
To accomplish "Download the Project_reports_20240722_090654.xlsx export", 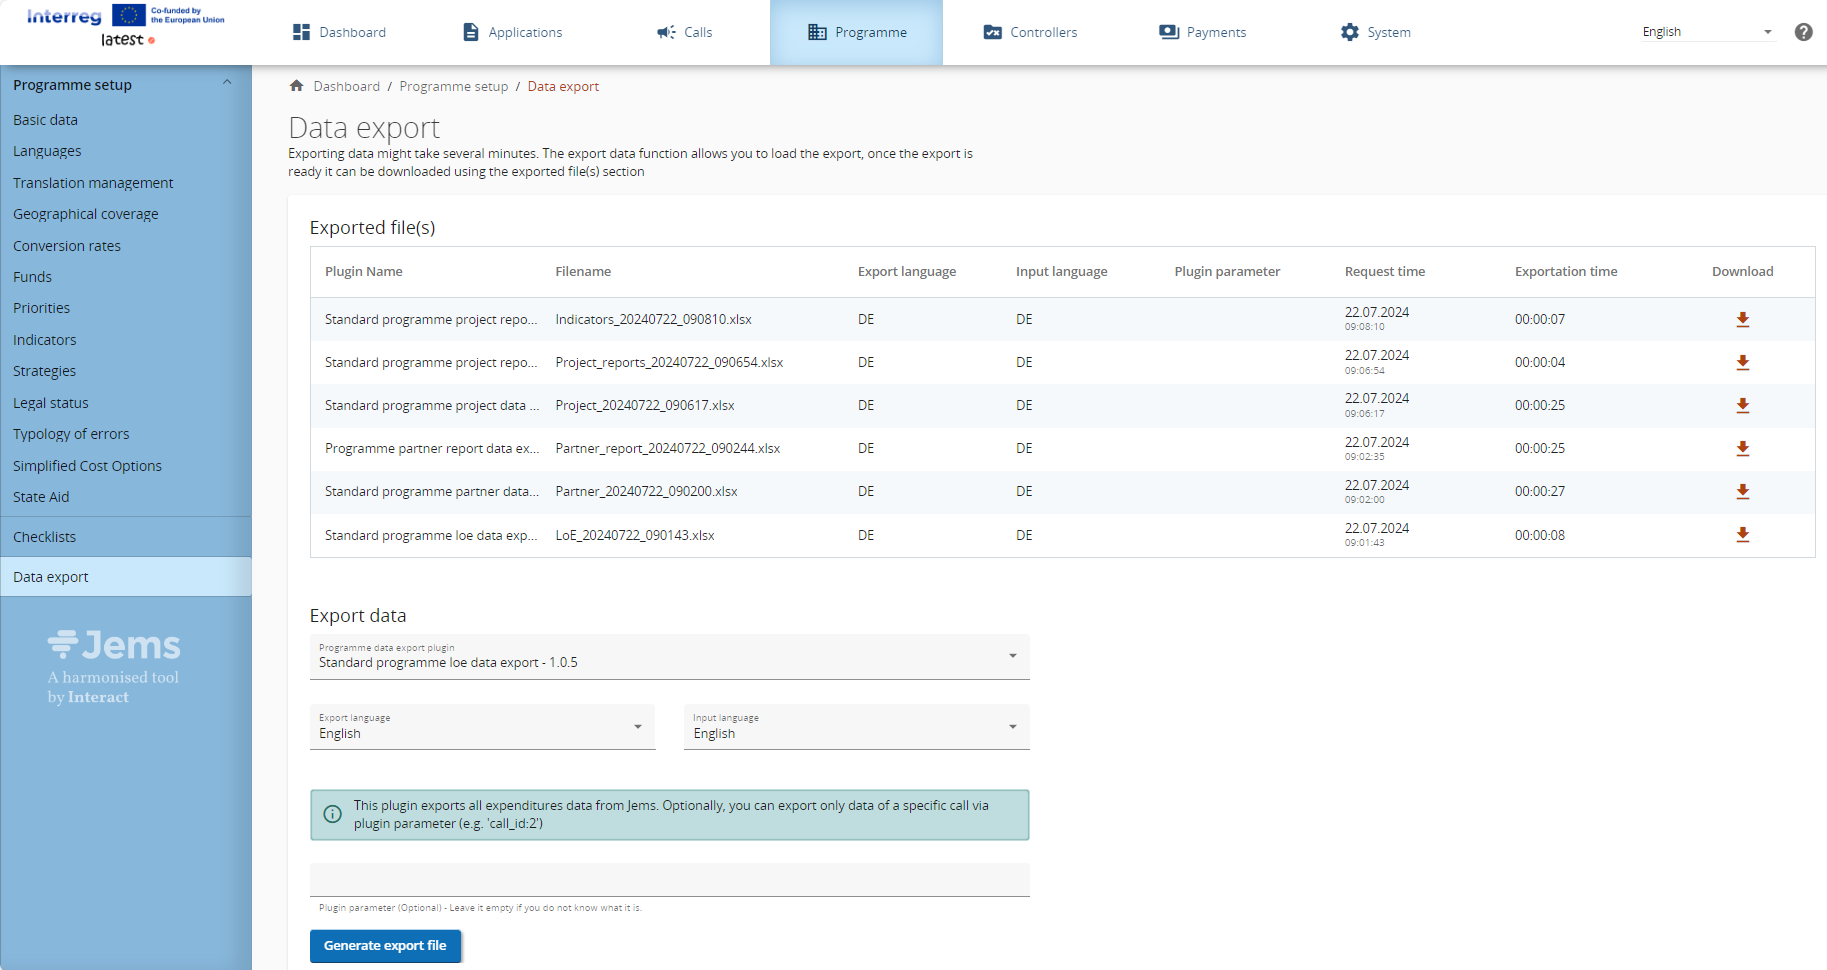I will click(x=1742, y=363).
